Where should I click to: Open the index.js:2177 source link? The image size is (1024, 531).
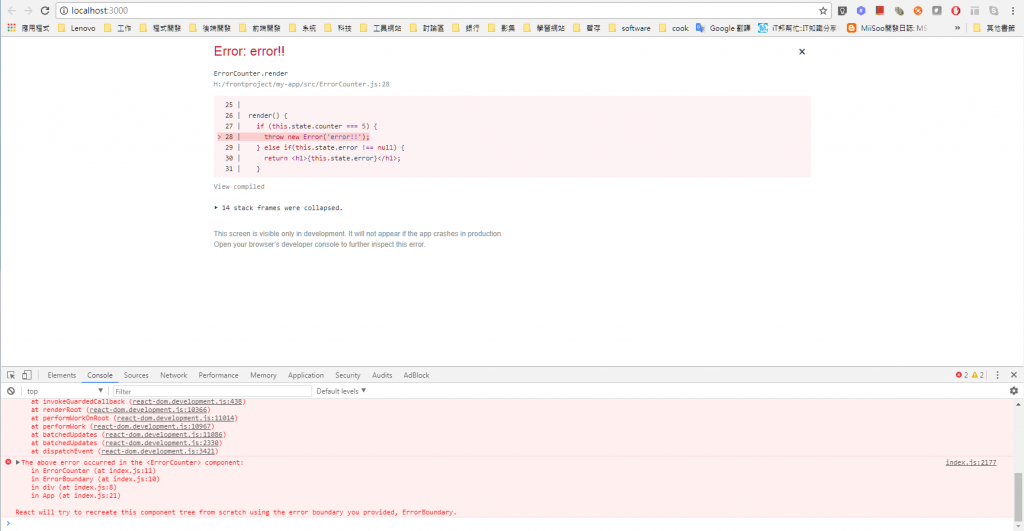click(x=970, y=462)
